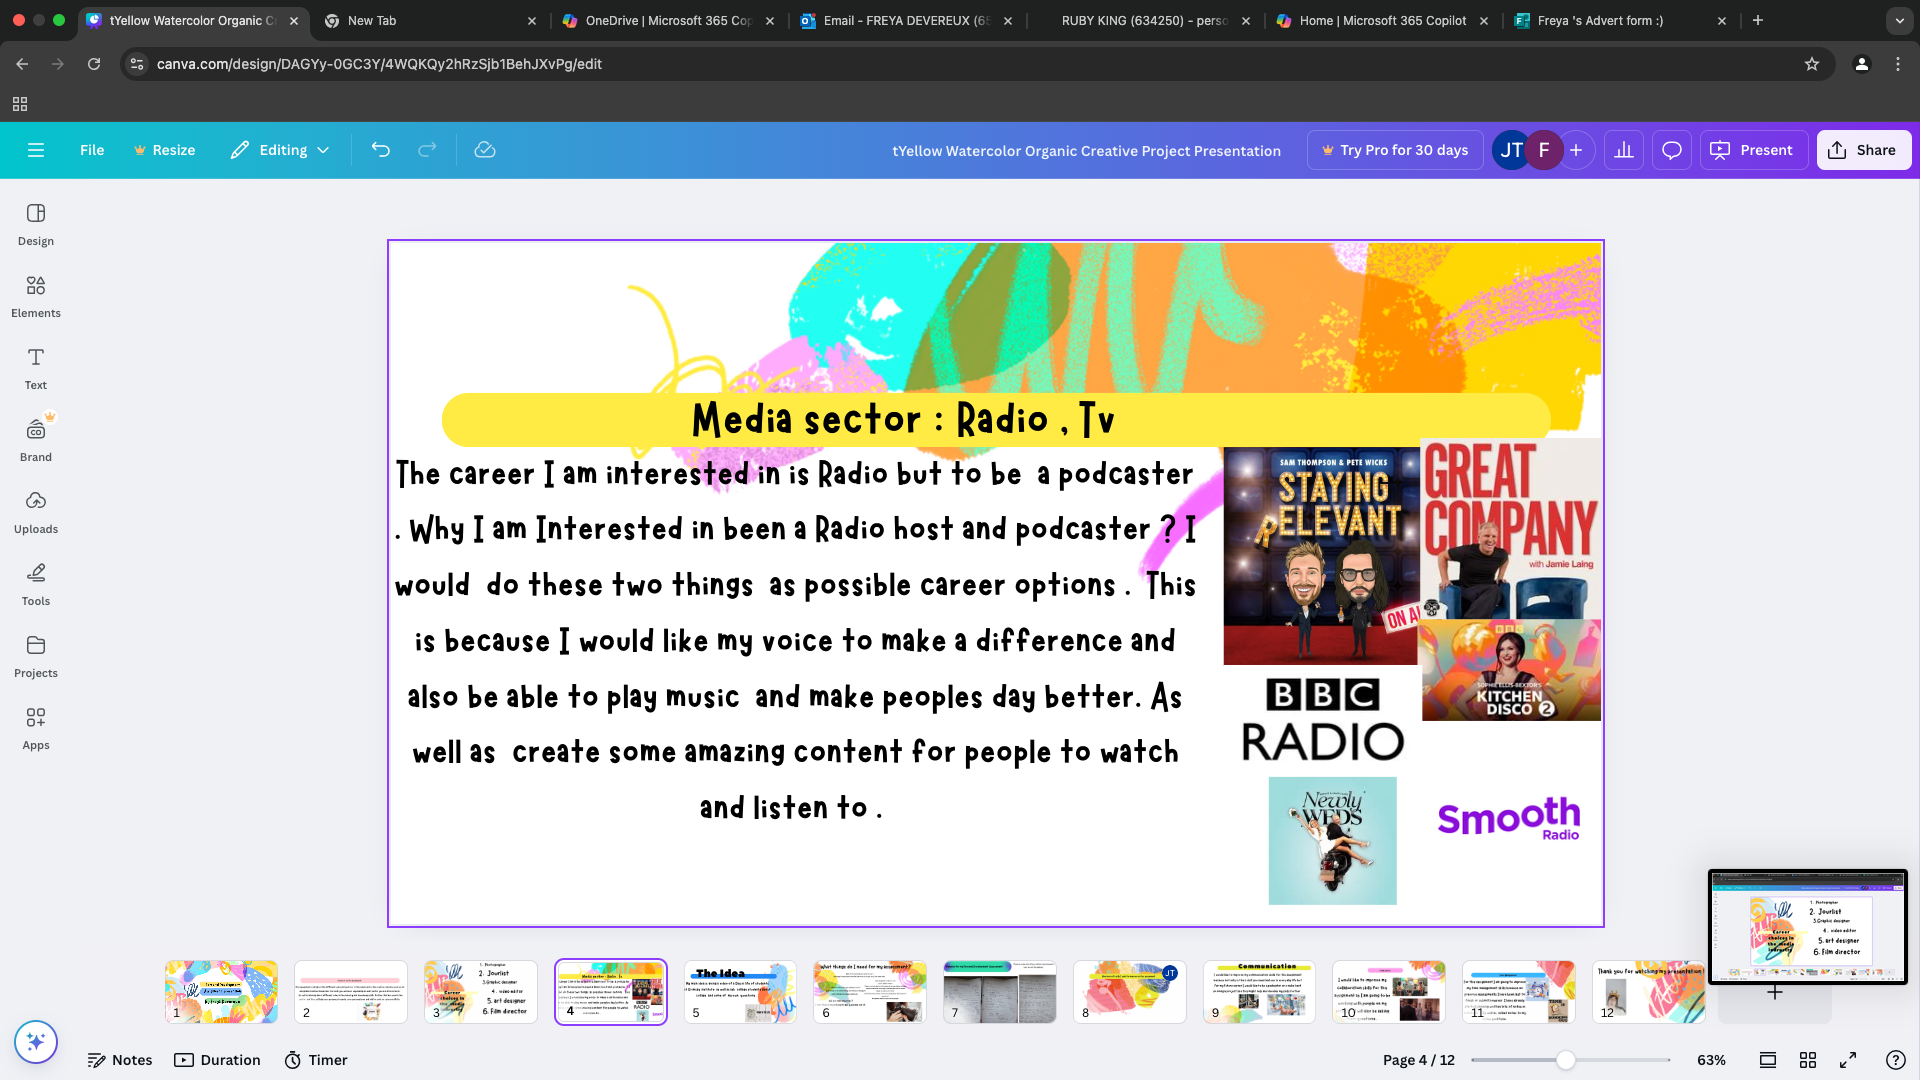Open the Duration setting

tap(217, 1060)
